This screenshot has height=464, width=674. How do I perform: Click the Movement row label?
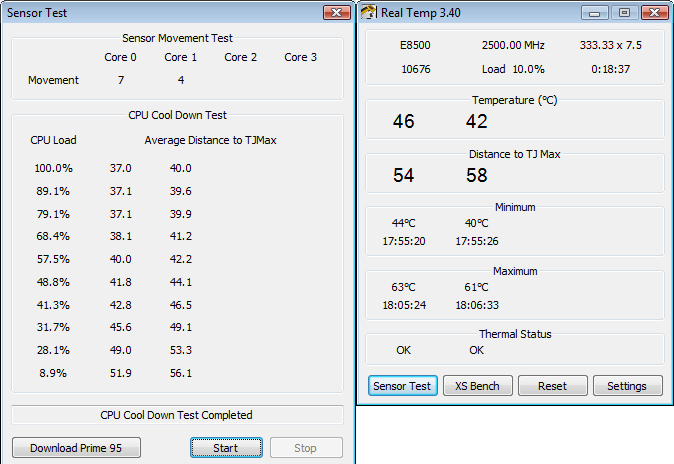coord(53,80)
